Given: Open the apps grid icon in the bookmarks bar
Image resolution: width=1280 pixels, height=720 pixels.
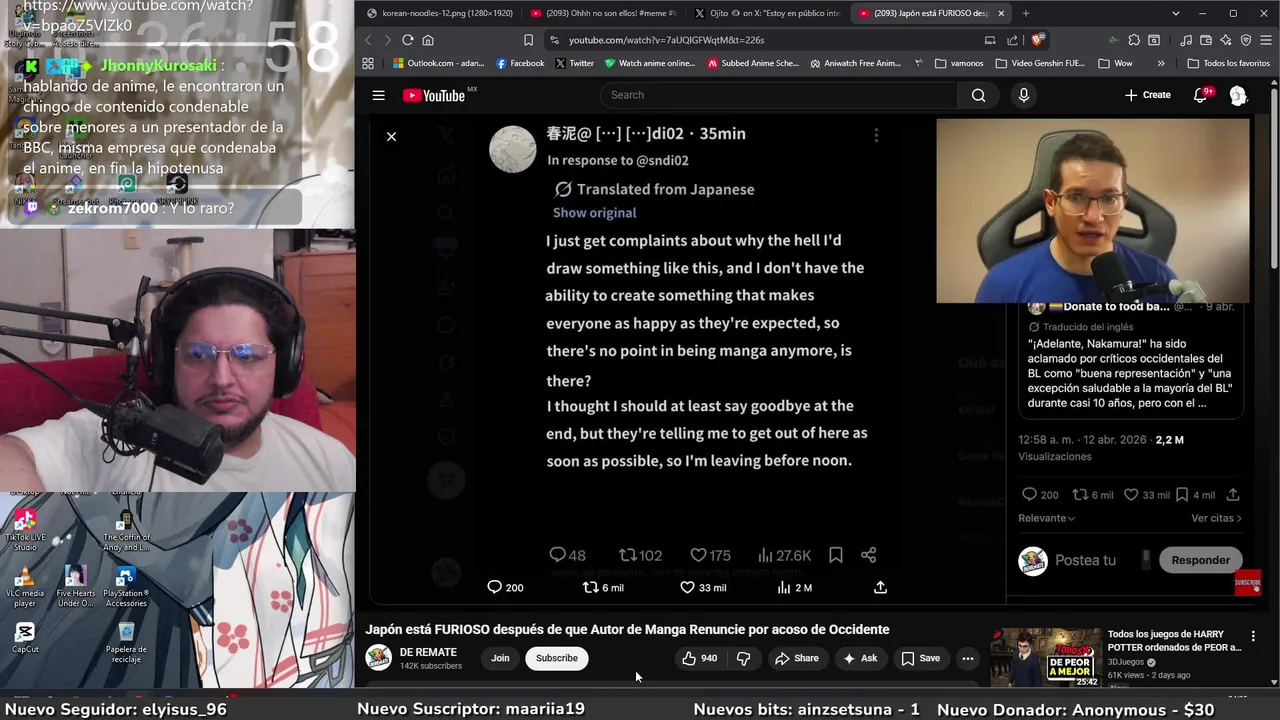Looking at the screenshot, I should [368, 63].
